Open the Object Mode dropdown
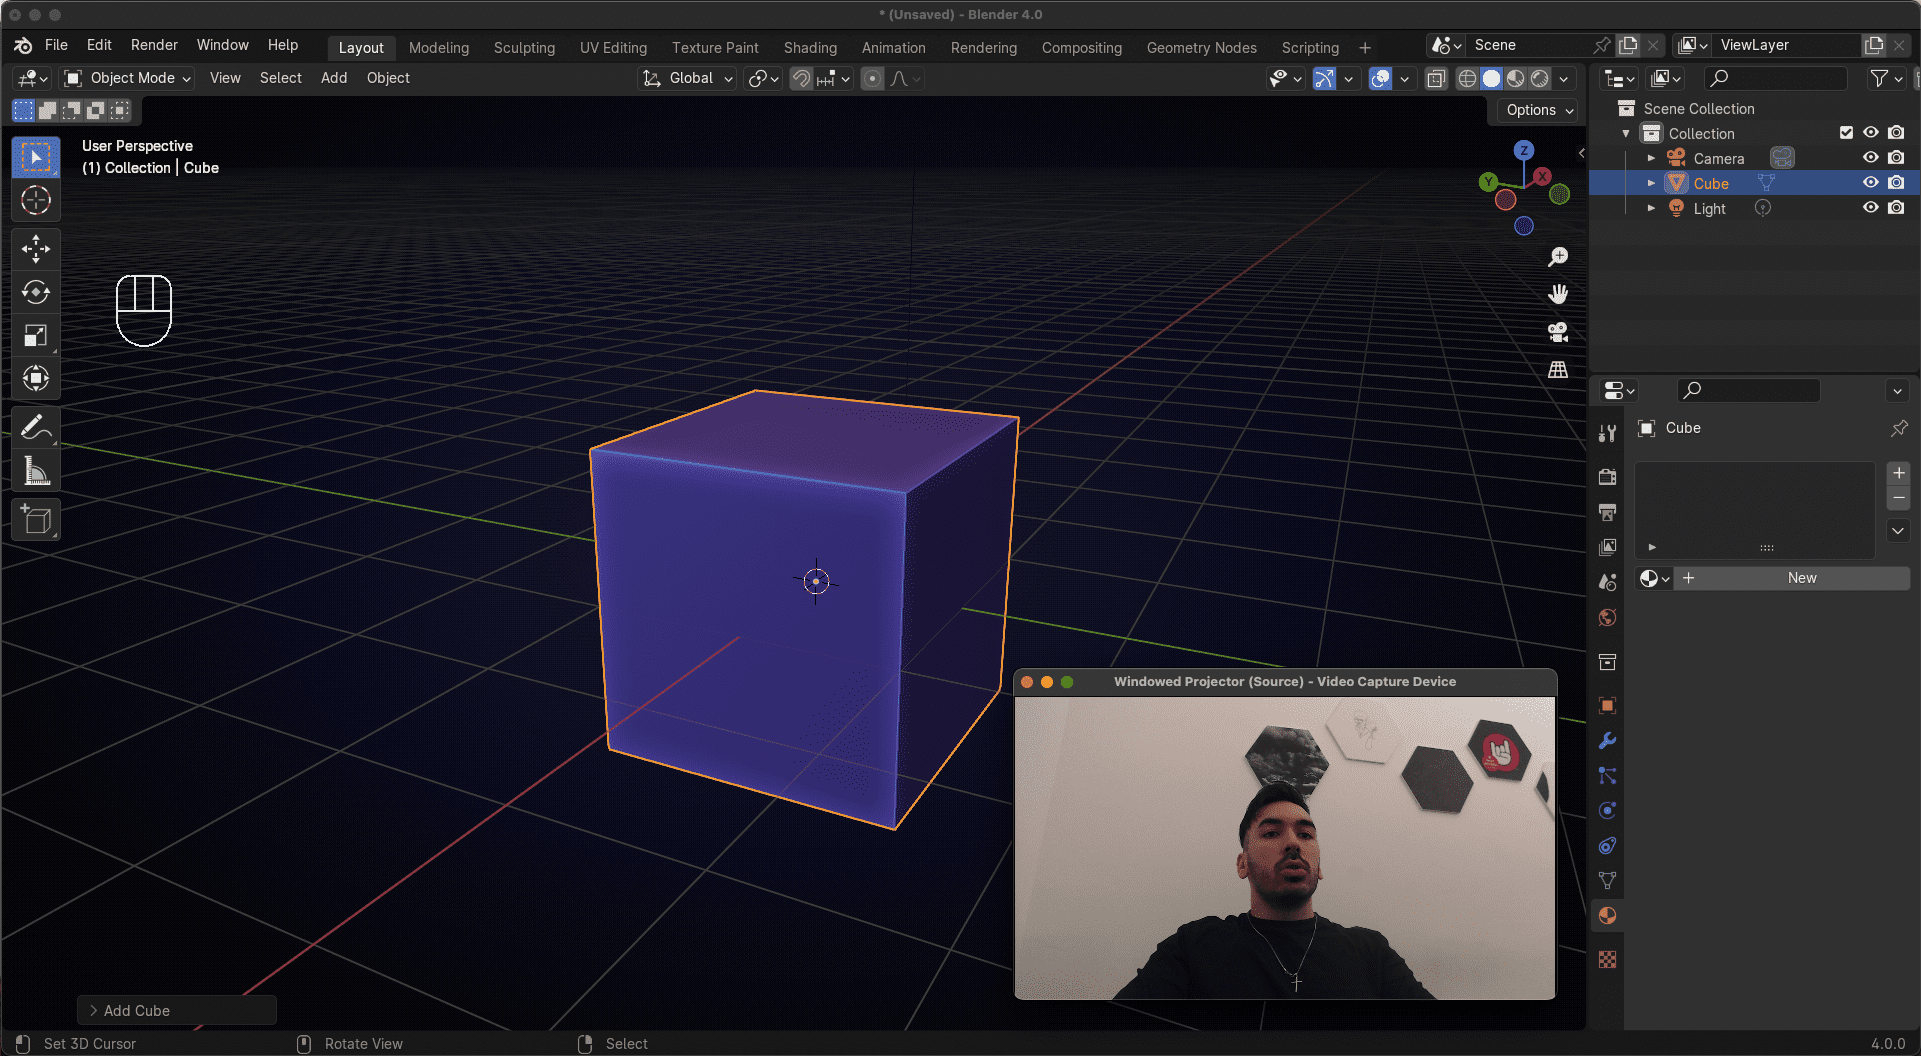The image size is (1921, 1056). (x=128, y=78)
